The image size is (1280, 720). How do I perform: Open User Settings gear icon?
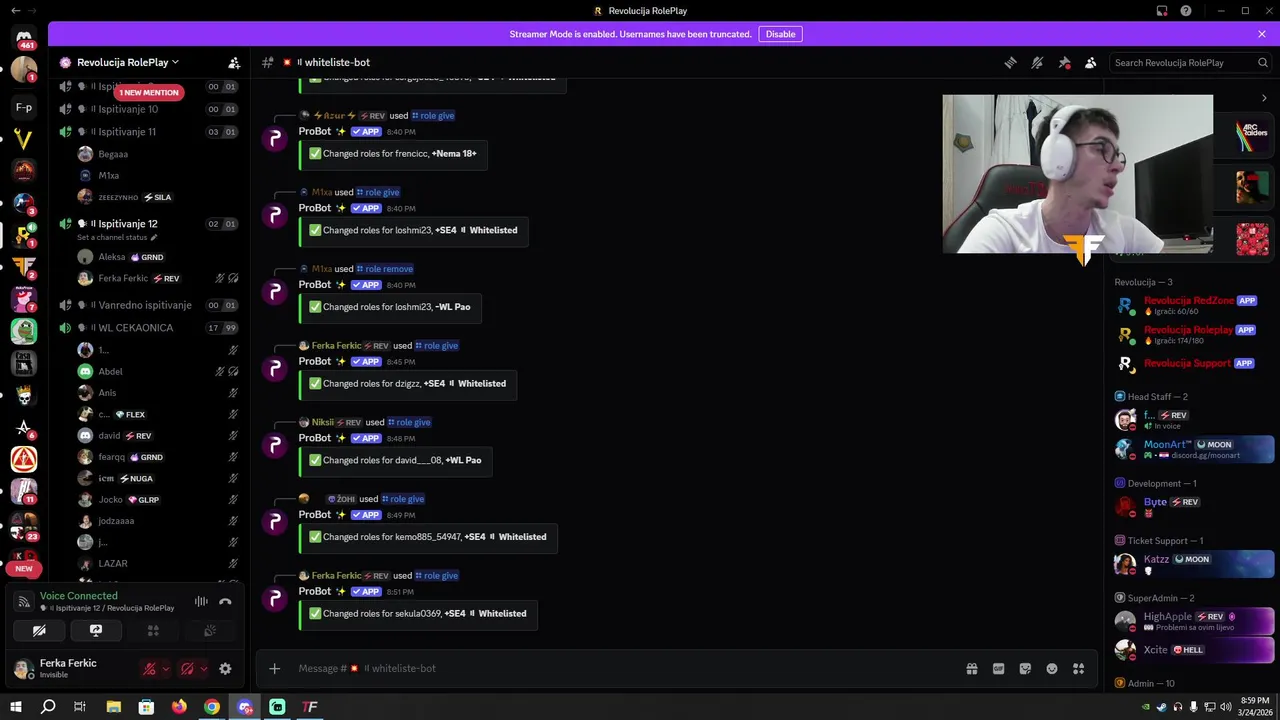click(225, 669)
